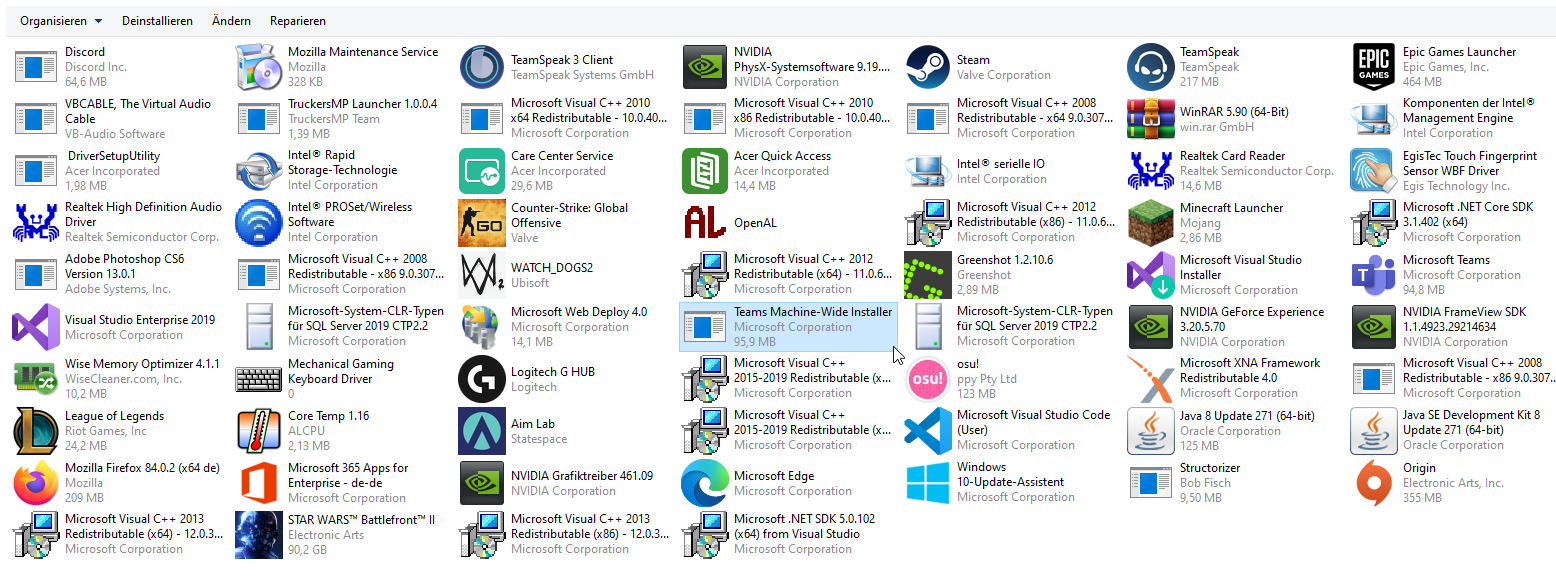Select the Mechanical Gaming Keyboard Driver icon
This screenshot has width=1556, height=583.
259,379
